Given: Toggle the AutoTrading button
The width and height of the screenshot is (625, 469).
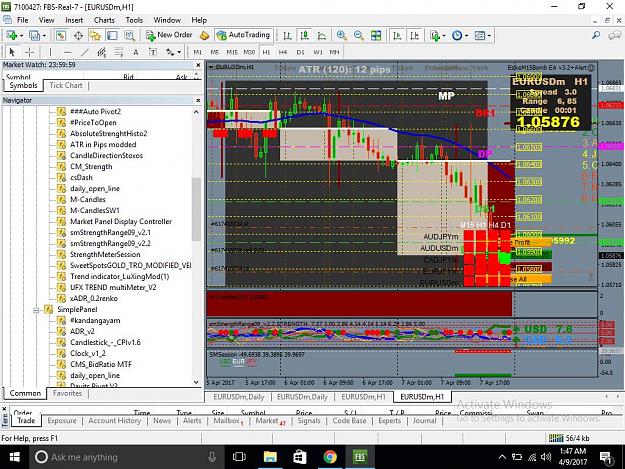Looking at the screenshot, I should [x=244, y=35].
